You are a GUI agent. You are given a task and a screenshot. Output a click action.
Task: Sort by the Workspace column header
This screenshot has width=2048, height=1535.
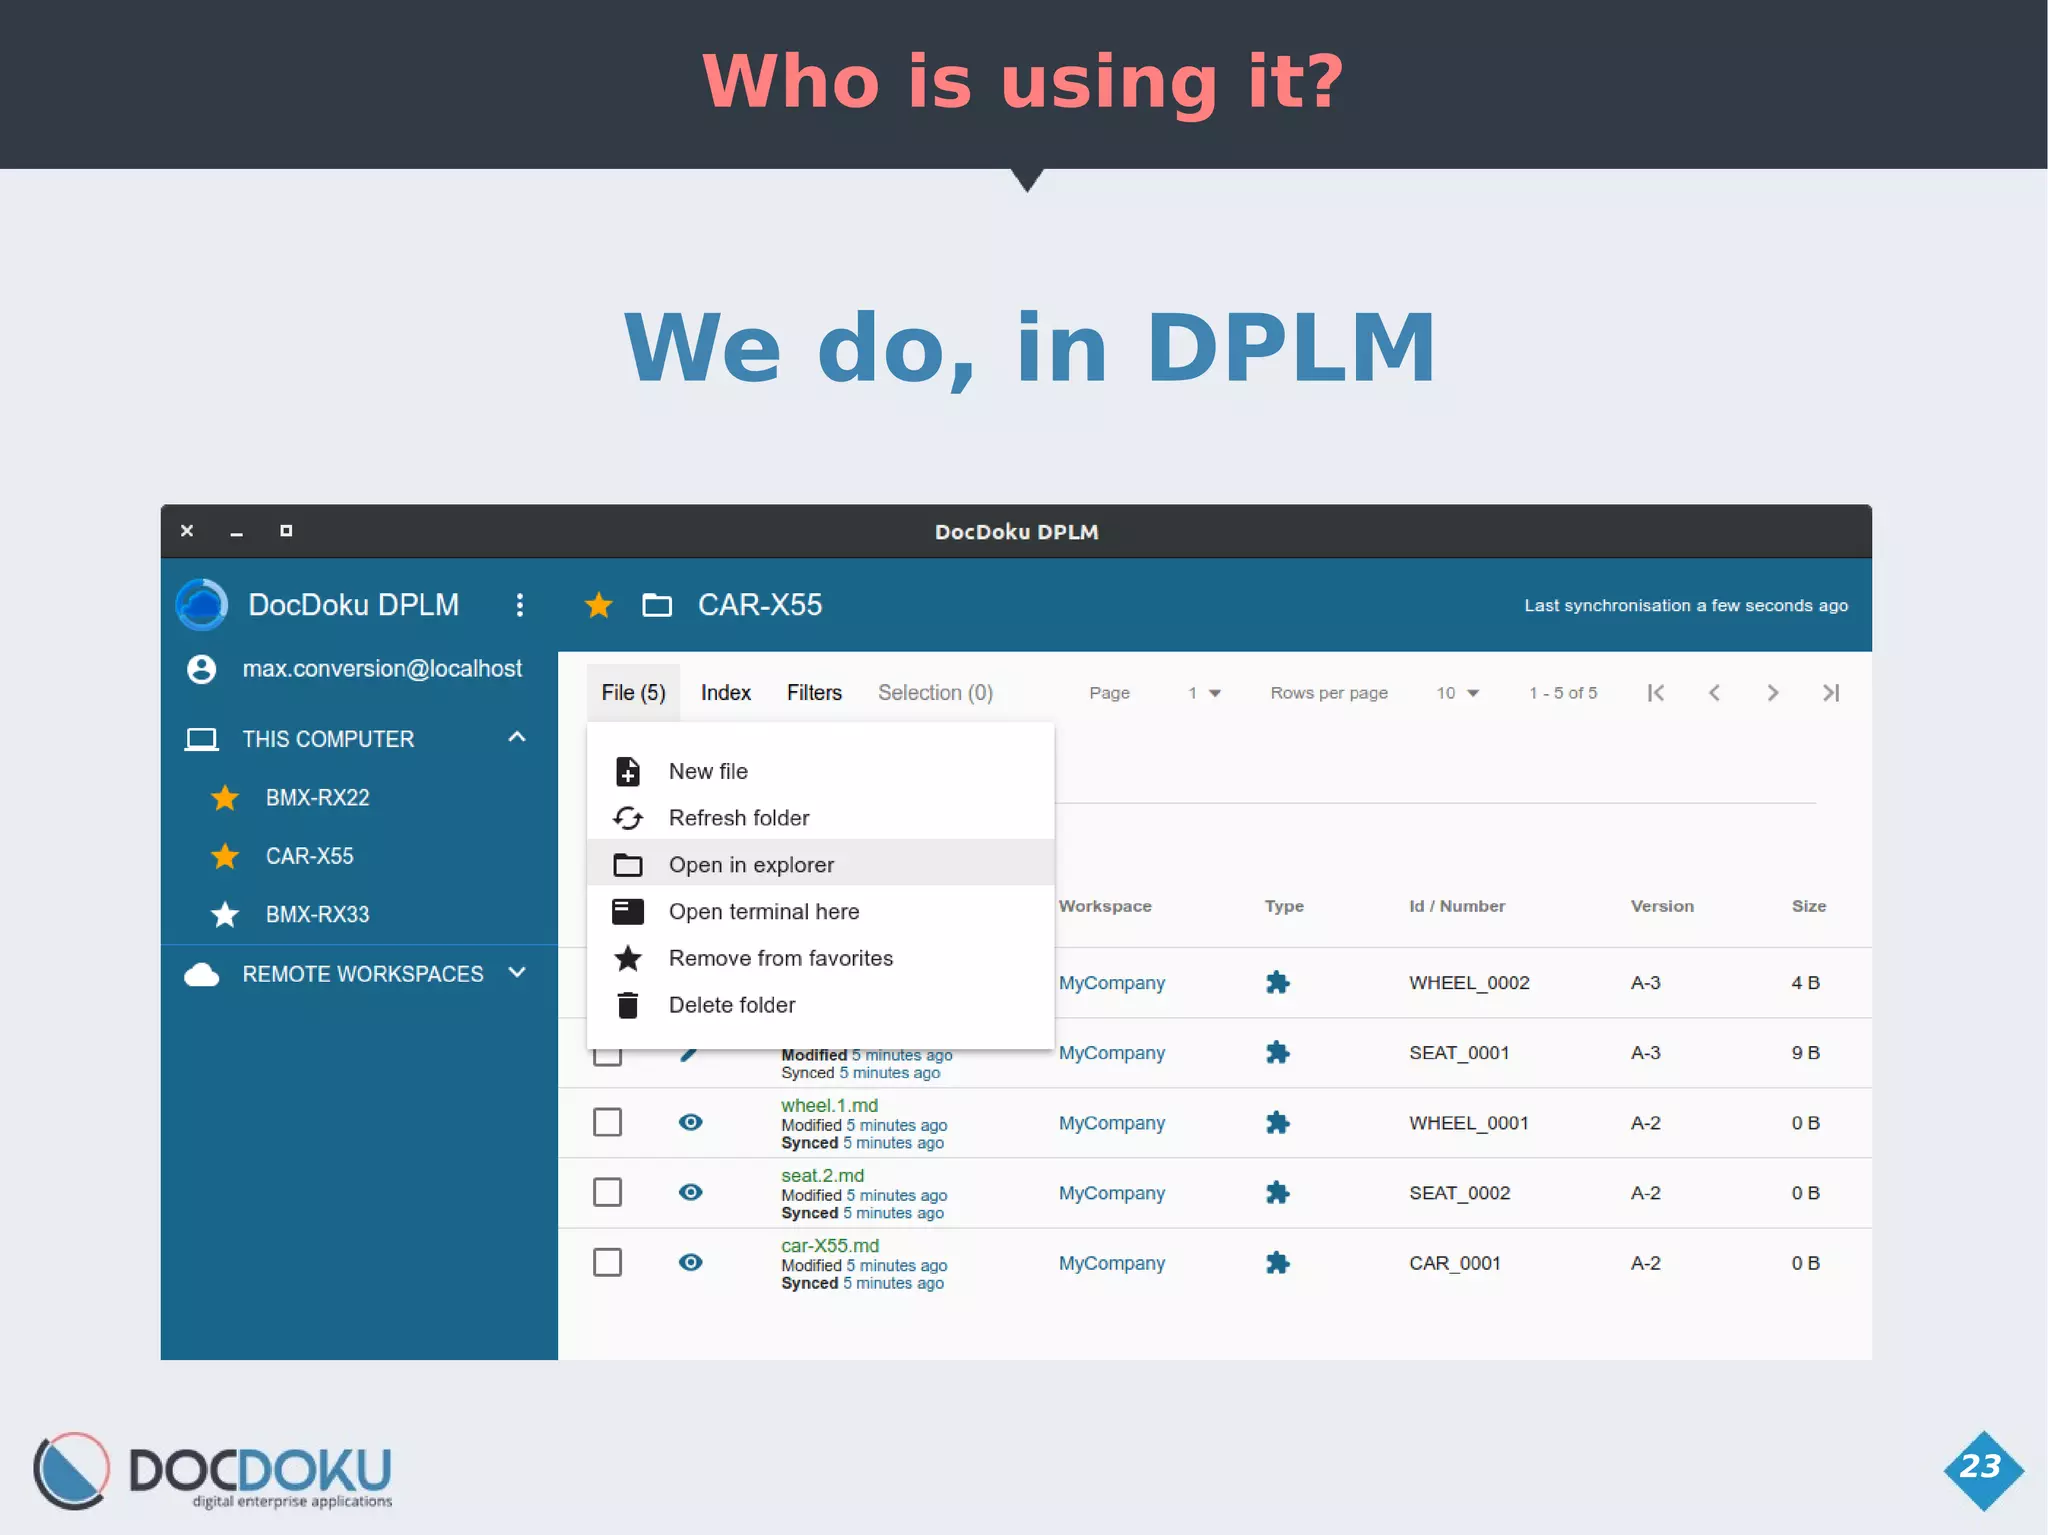tap(1105, 906)
